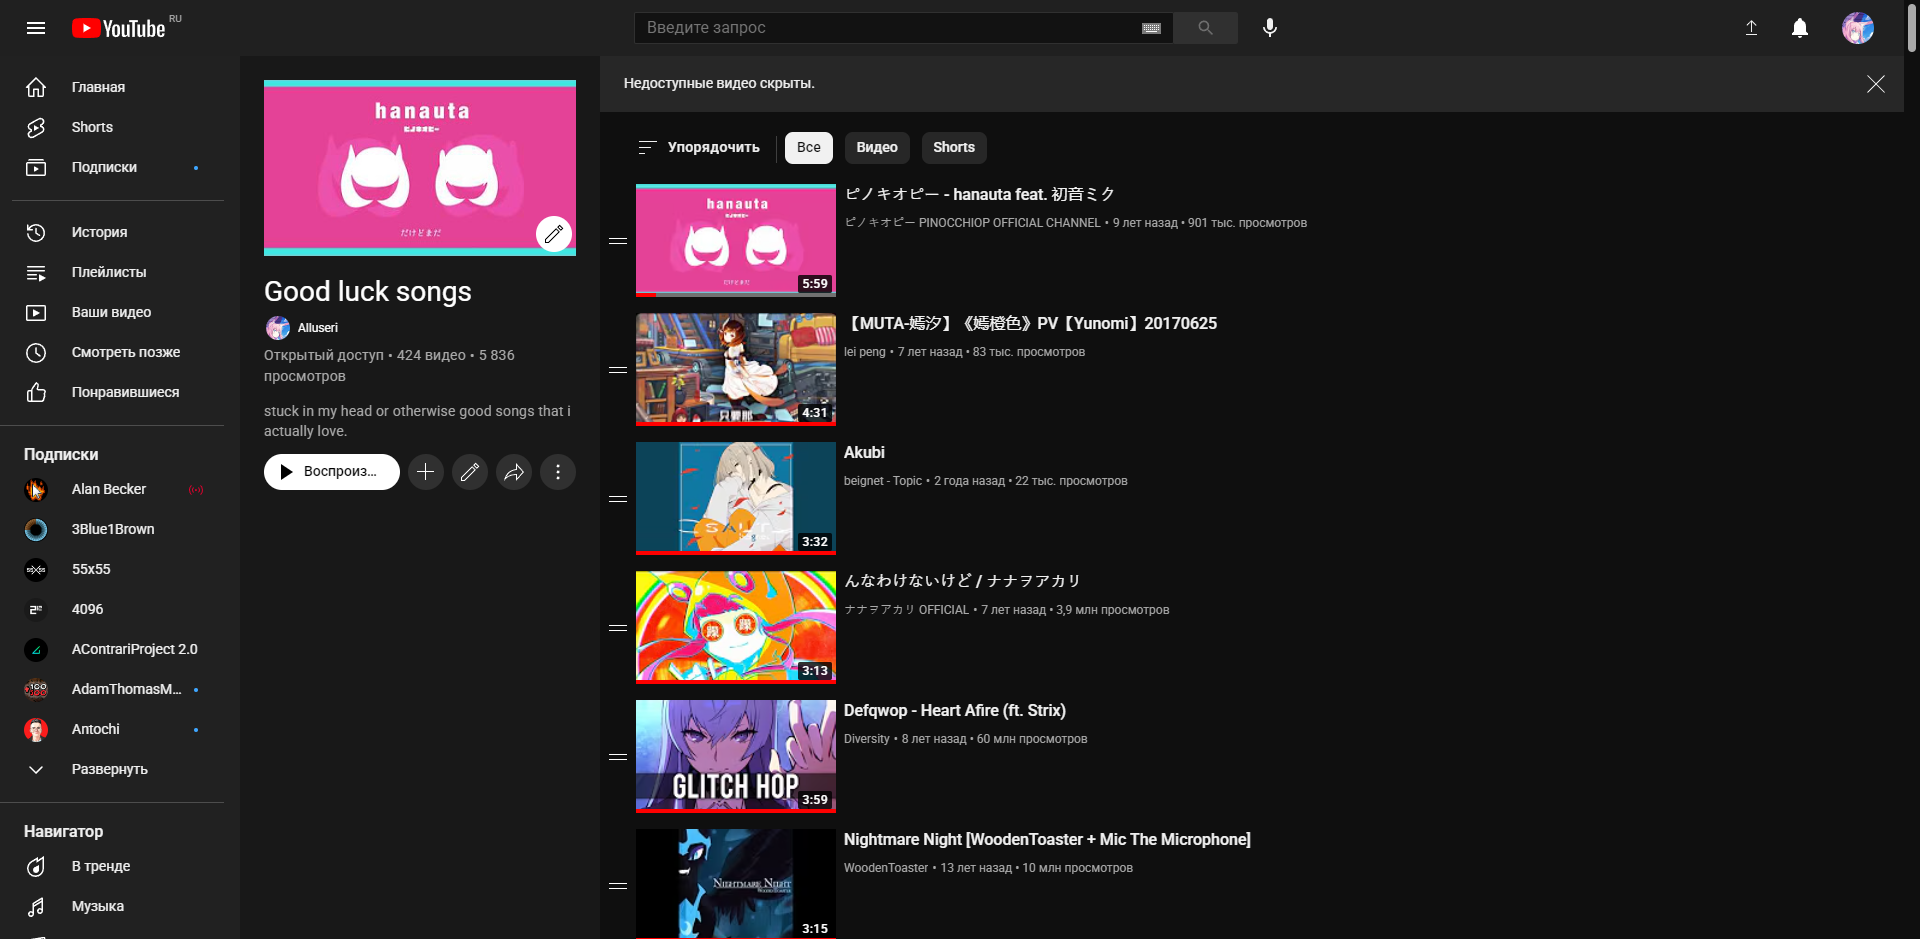Open the account avatar menu
Screen dimensions: 1920x939
(1858, 28)
